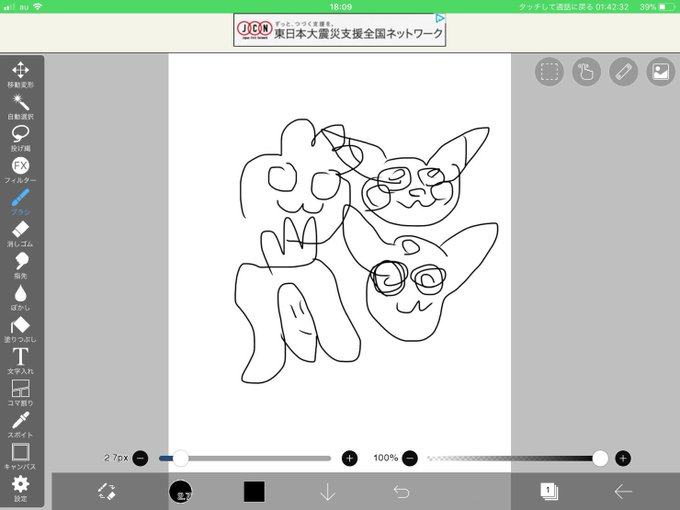Select the Brush (ブラシ) tool
This screenshot has height=510, width=680.
click(x=20, y=202)
